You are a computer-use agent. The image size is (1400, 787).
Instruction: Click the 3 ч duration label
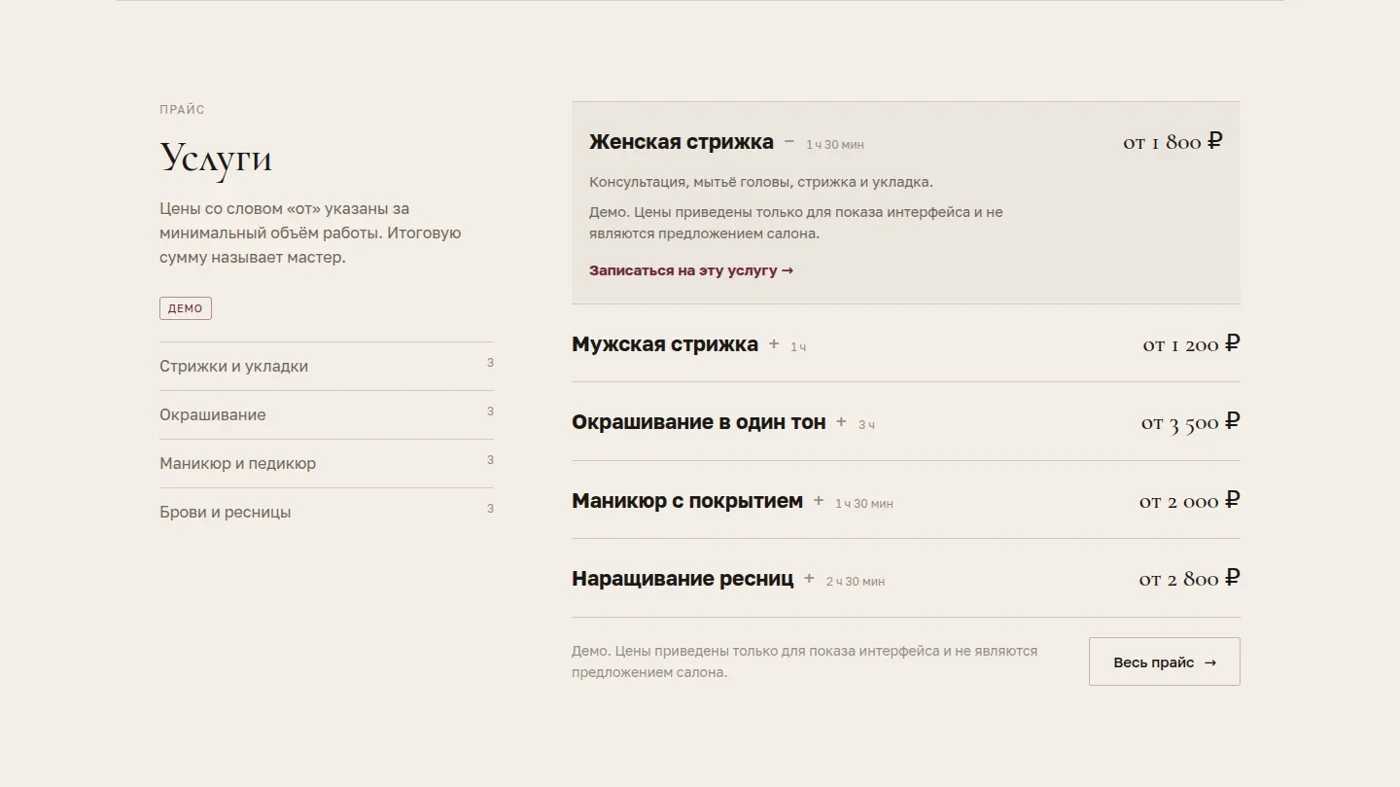[x=866, y=425]
